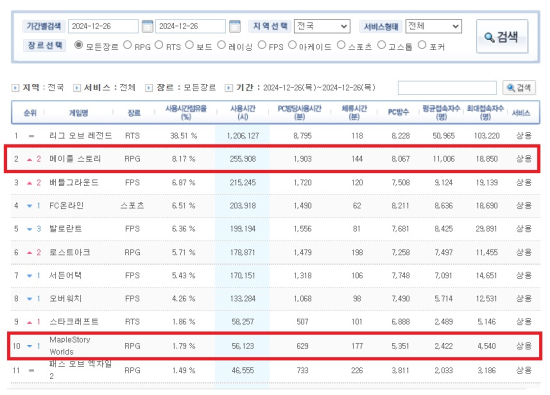Click the 255,908 usage hours cell
550x395 pixels.
tap(243, 159)
